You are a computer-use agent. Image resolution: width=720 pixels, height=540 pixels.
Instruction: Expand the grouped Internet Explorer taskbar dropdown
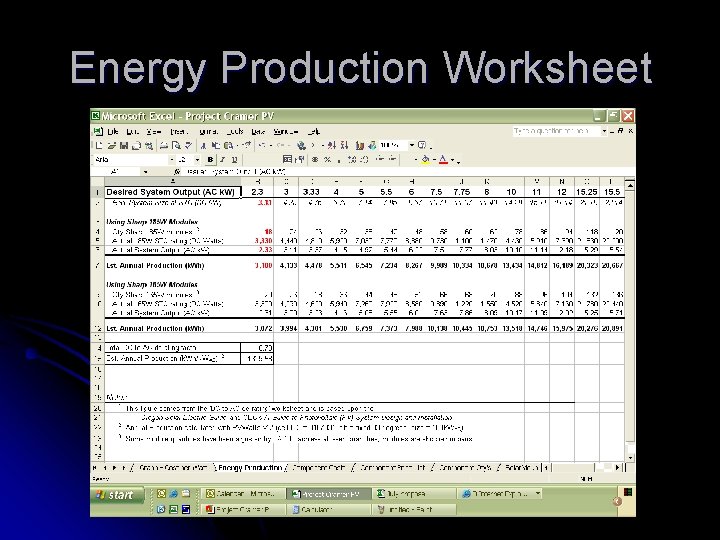pyautogui.click(x=538, y=494)
